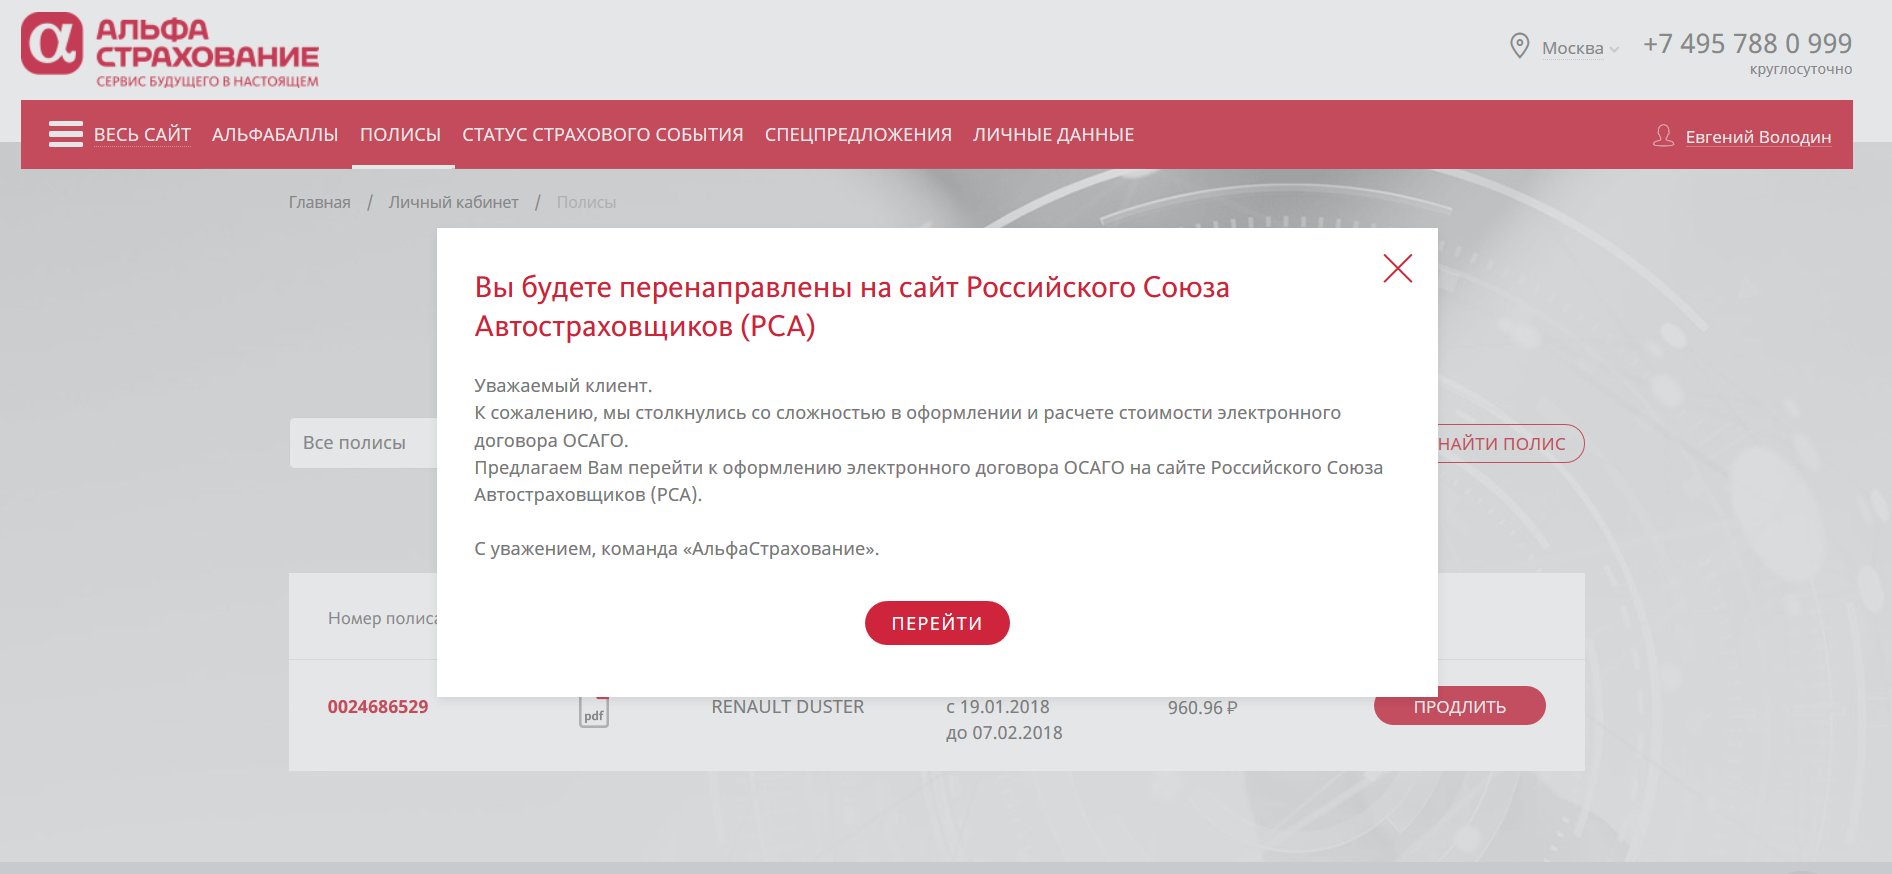
Task: Click the phone number +7 495 788 0 999
Action: pos(1747,44)
